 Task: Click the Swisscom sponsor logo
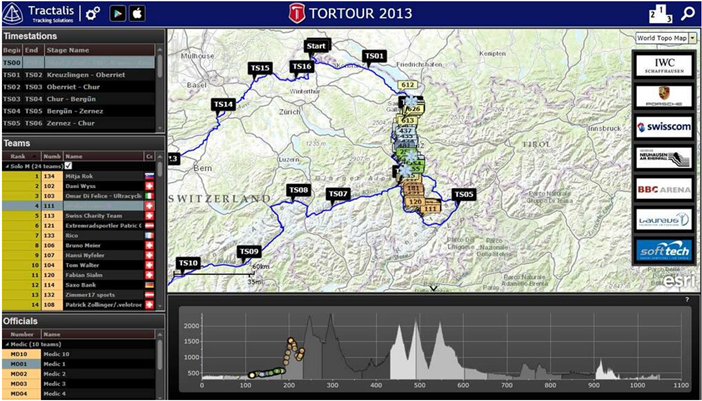click(x=664, y=127)
